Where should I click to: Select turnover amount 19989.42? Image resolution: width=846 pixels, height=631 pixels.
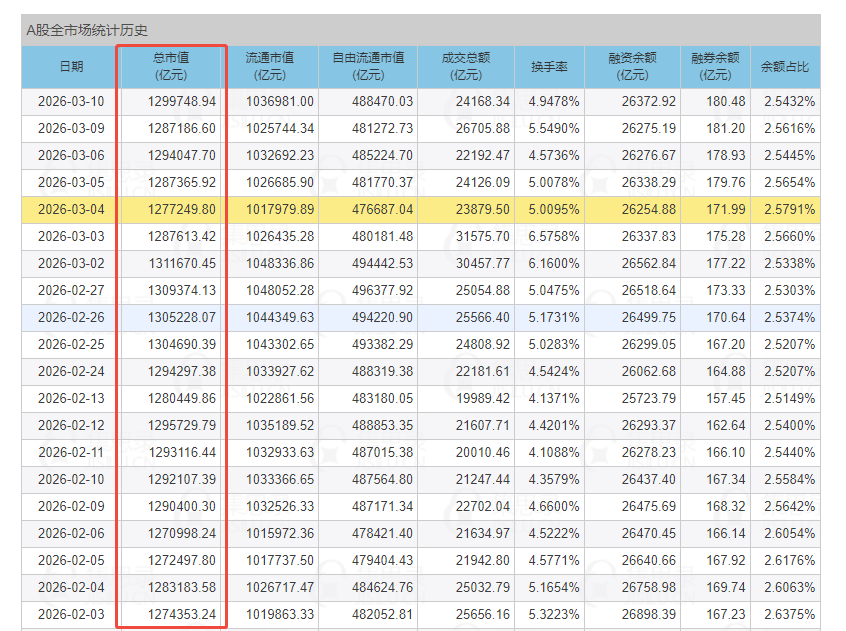coord(483,398)
